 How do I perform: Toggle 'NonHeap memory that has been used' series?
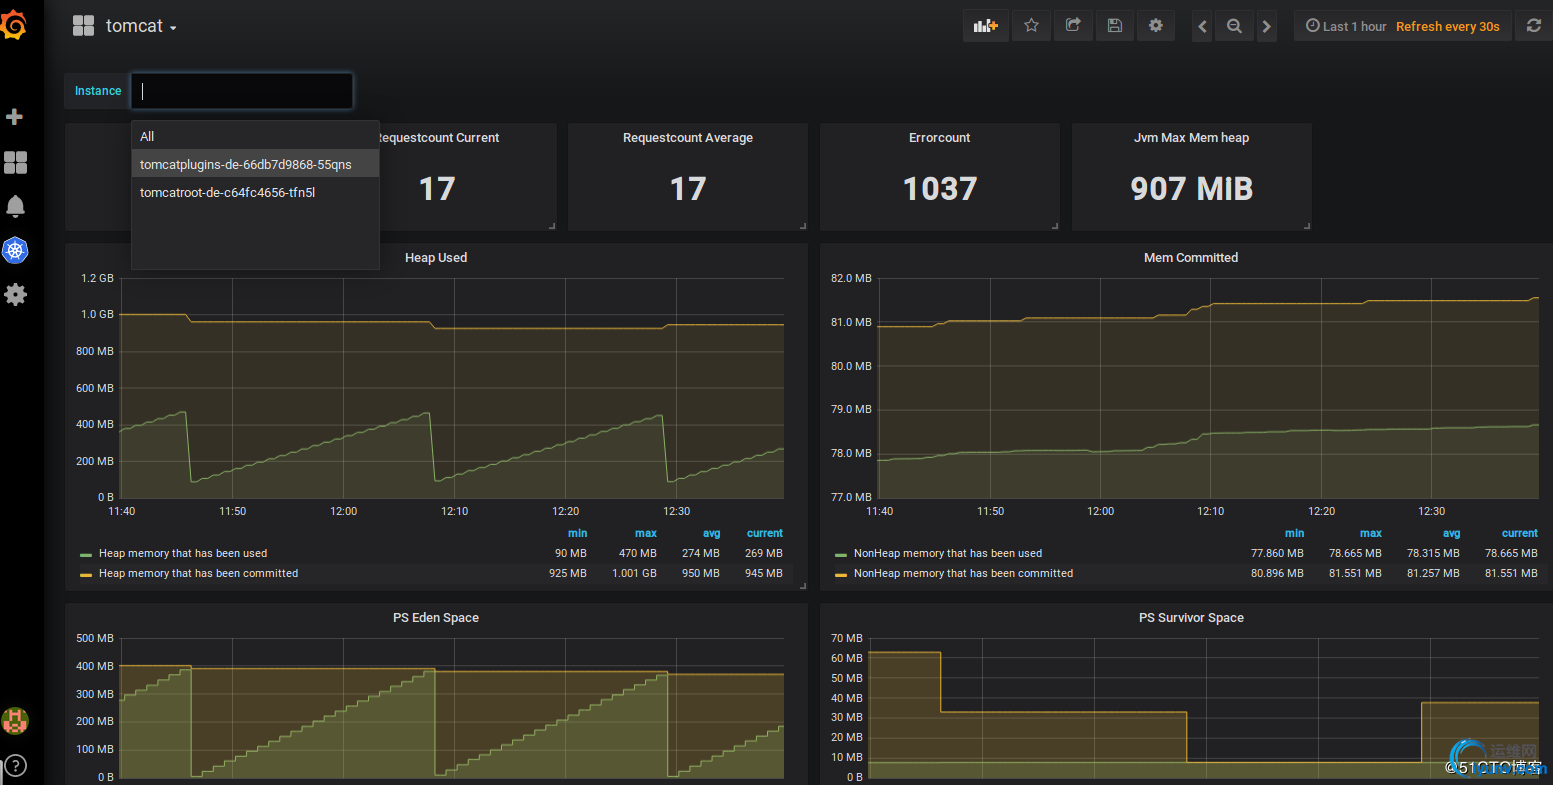point(948,553)
